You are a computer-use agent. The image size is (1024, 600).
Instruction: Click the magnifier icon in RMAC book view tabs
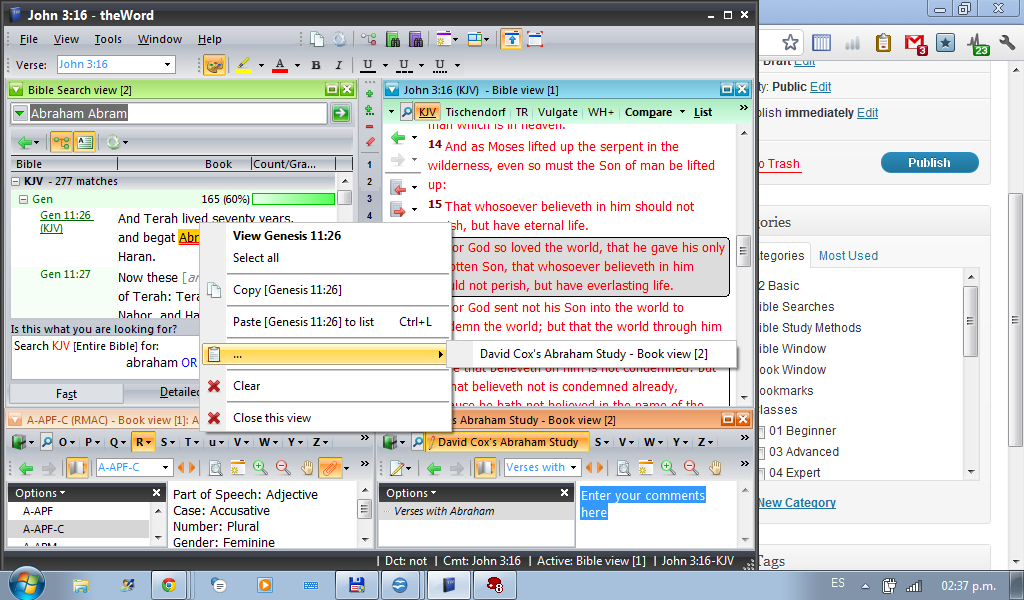click(46, 442)
